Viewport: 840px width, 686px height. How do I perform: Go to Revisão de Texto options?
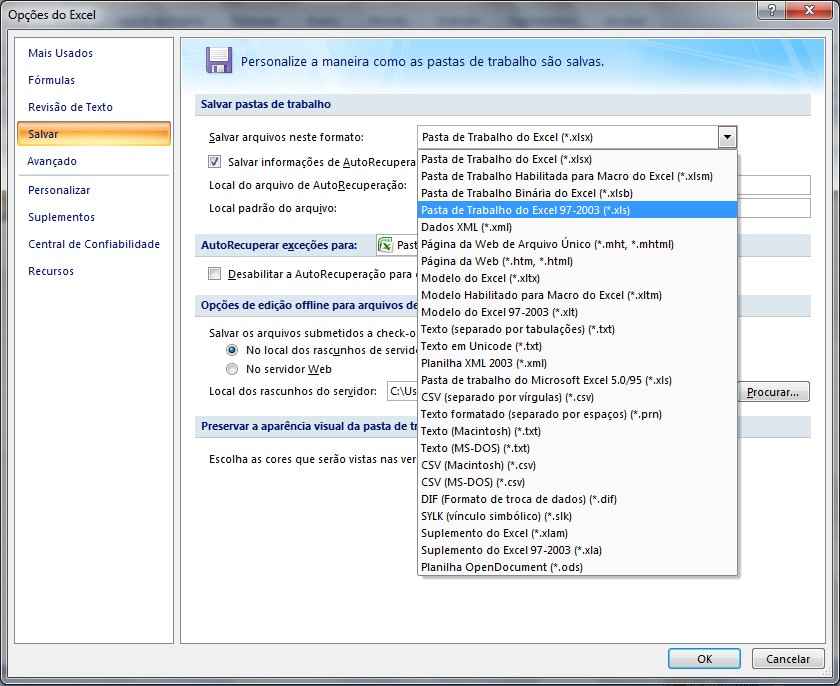70,107
